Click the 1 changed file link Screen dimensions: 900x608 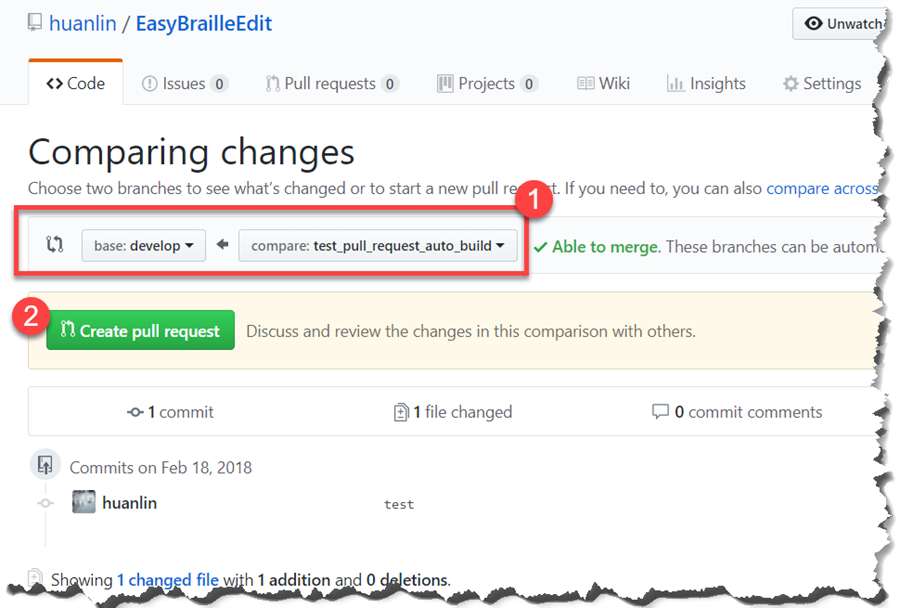click(168, 580)
